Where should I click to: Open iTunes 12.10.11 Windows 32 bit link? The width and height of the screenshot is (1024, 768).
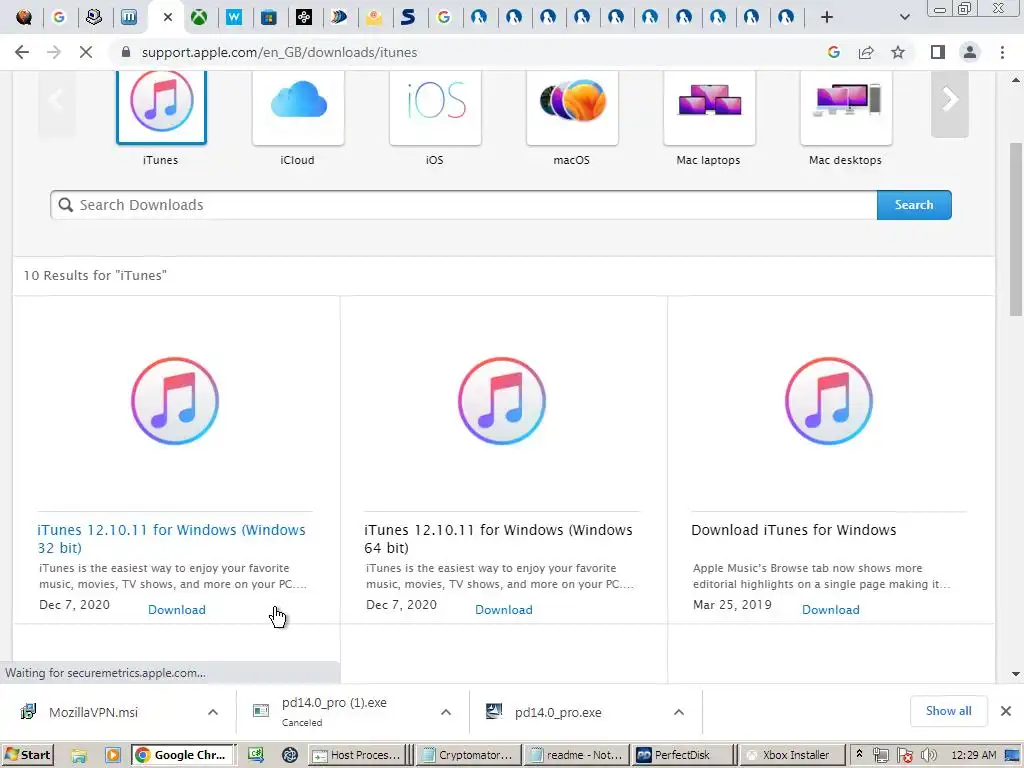point(171,539)
